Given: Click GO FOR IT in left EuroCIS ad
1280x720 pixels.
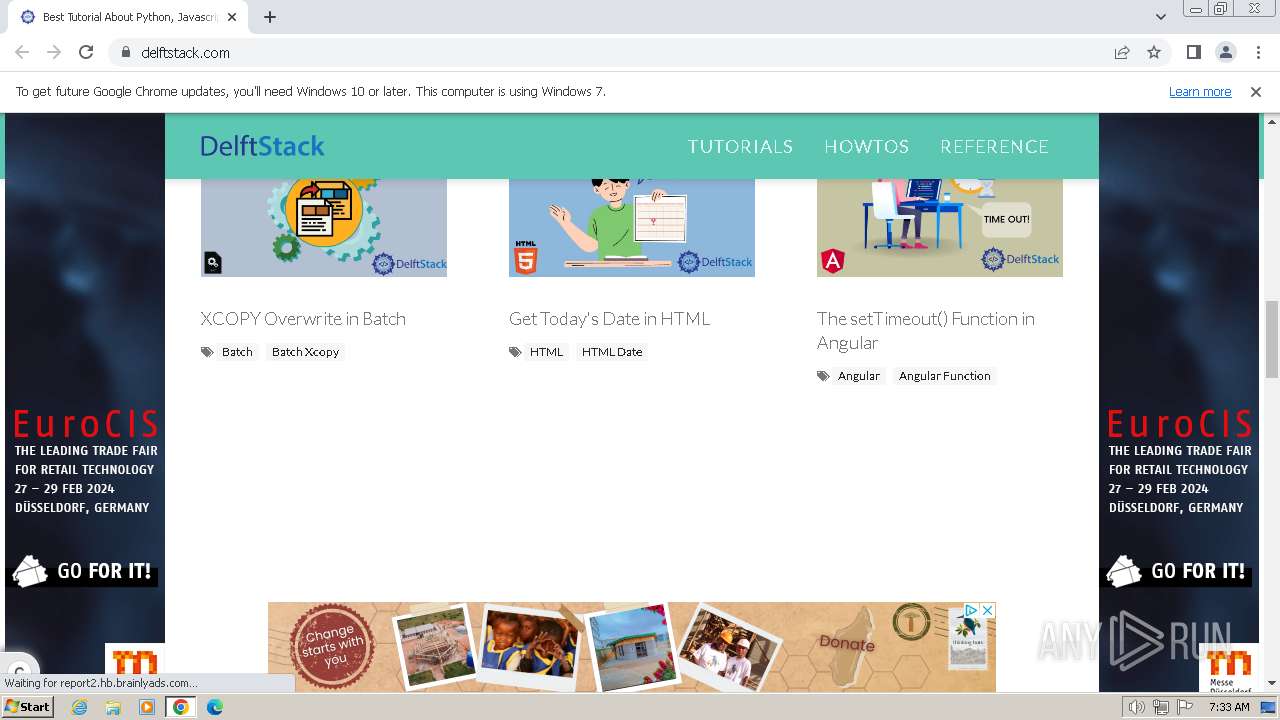Looking at the screenshot, I should coord(84,571).
